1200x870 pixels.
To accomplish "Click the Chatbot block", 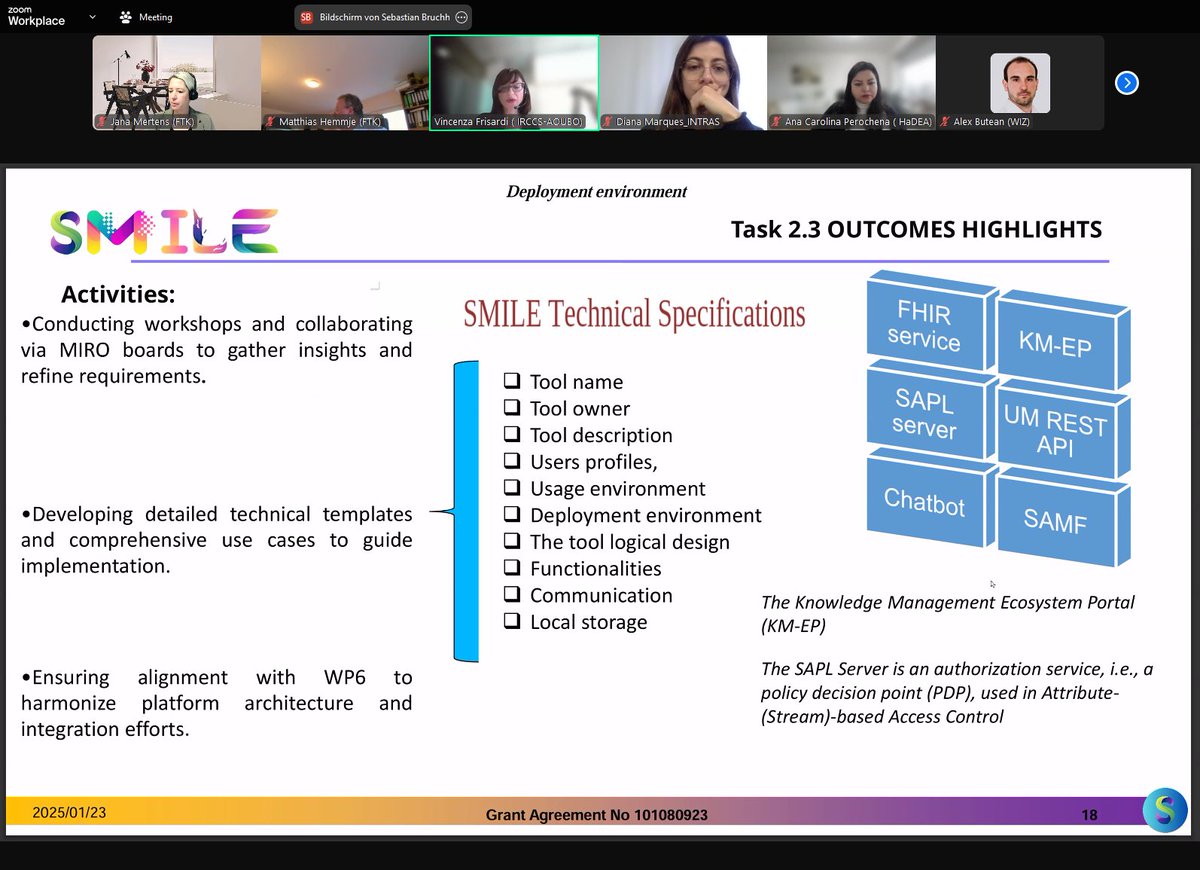I will (x=930, y=499).
